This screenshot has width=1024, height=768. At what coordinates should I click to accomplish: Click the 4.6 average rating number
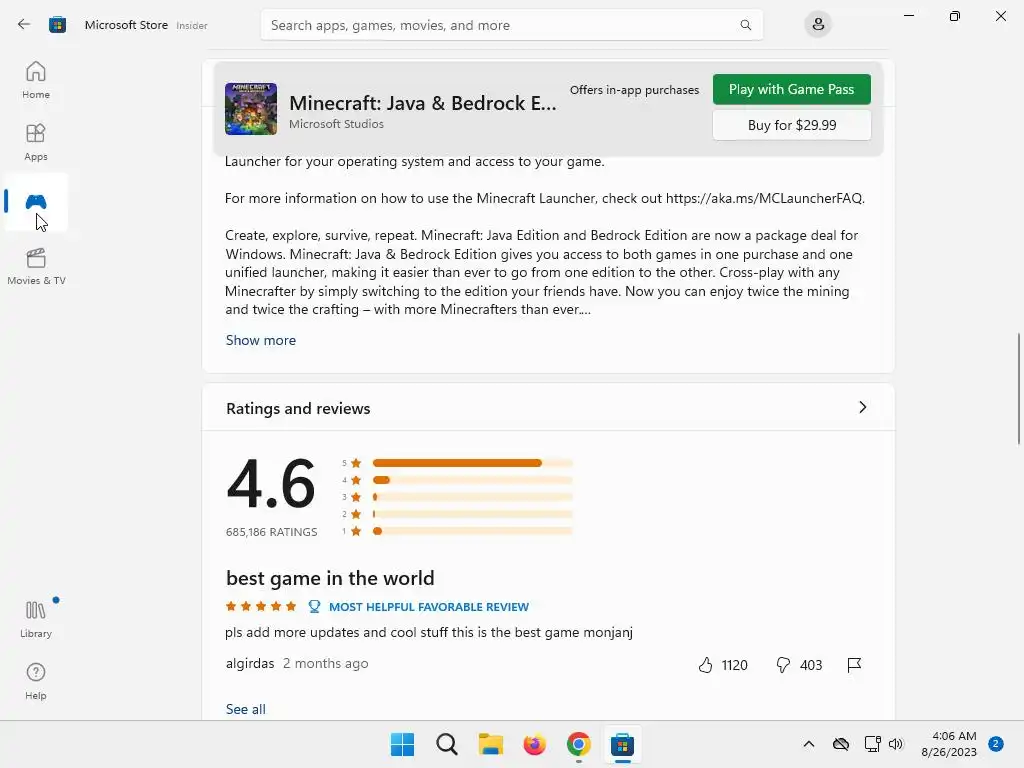point(271,484)
